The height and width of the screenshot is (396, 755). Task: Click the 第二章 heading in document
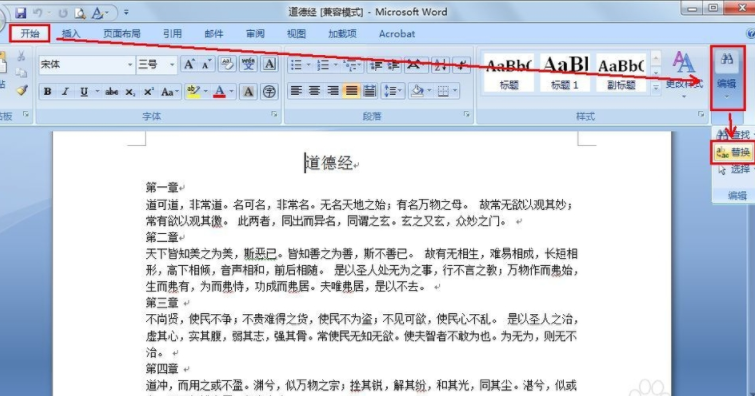click(x=162, y=237)
